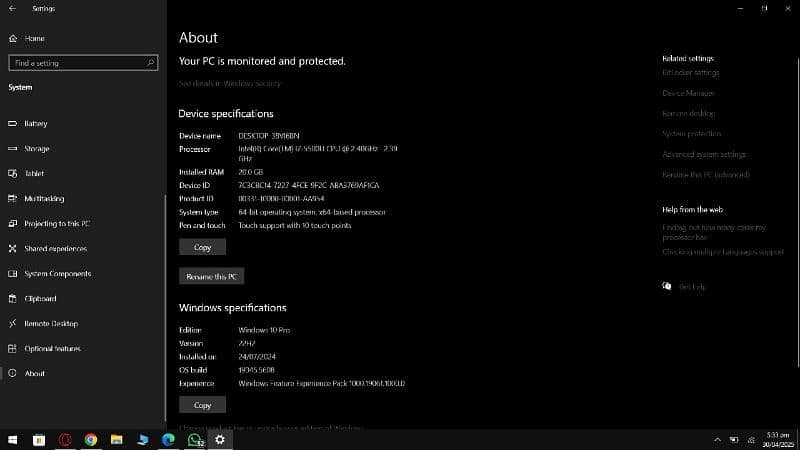Open Microsoft Store from the taskbar
Screen dimensions: 800x450
click(x=39, y=440)
